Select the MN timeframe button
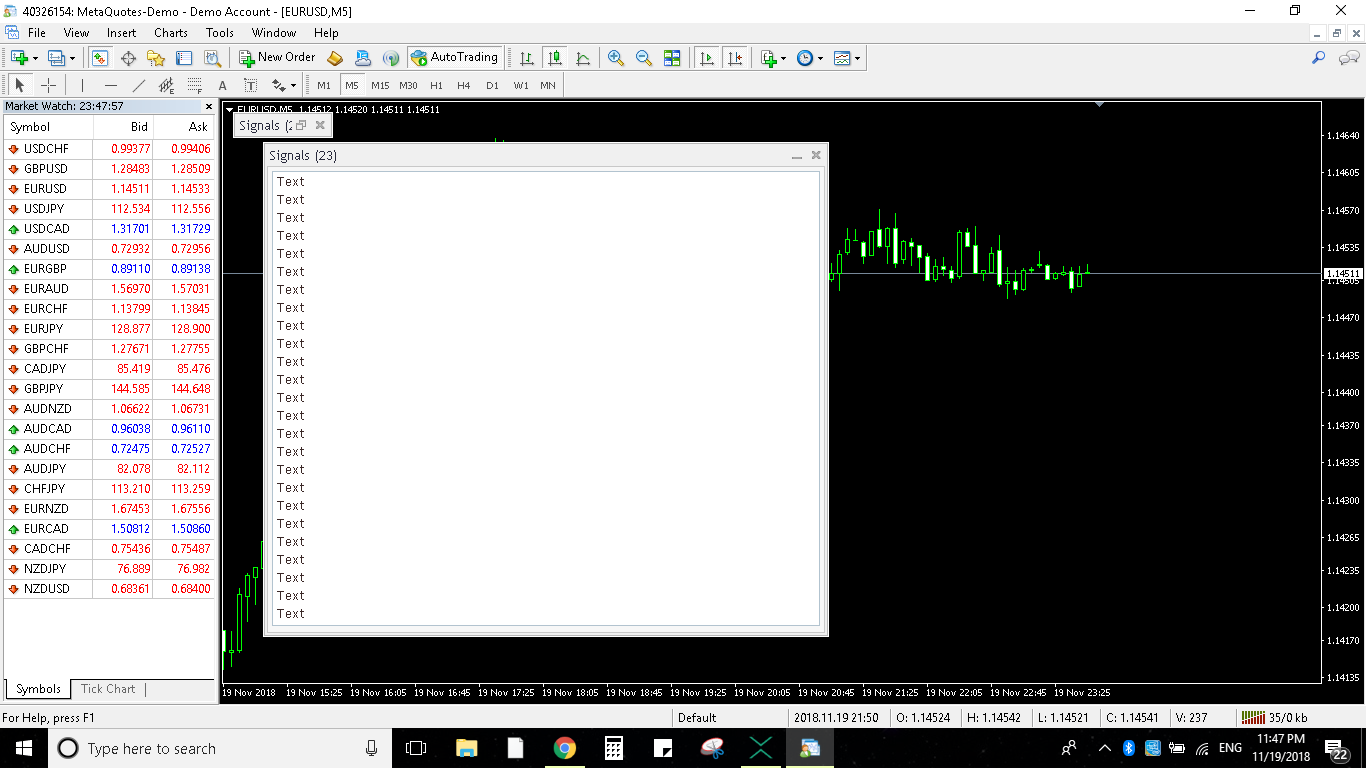This screenshot has width=1366, height=768. point(548,85)
